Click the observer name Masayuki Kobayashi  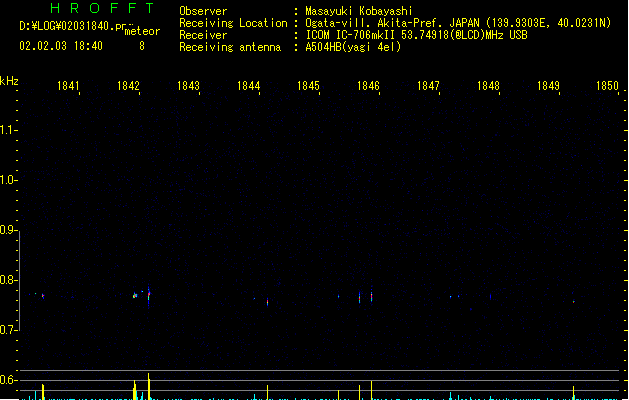click(x=359, y=11)
